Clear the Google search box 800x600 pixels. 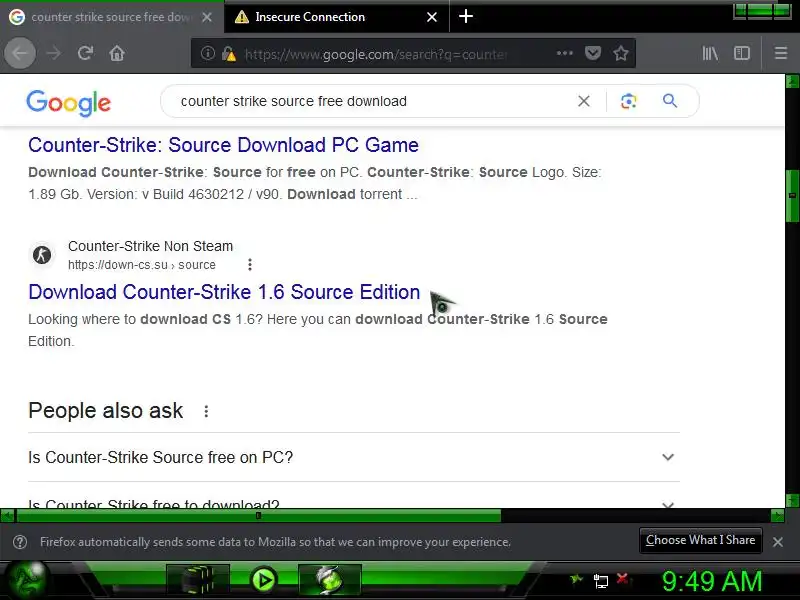584,101
